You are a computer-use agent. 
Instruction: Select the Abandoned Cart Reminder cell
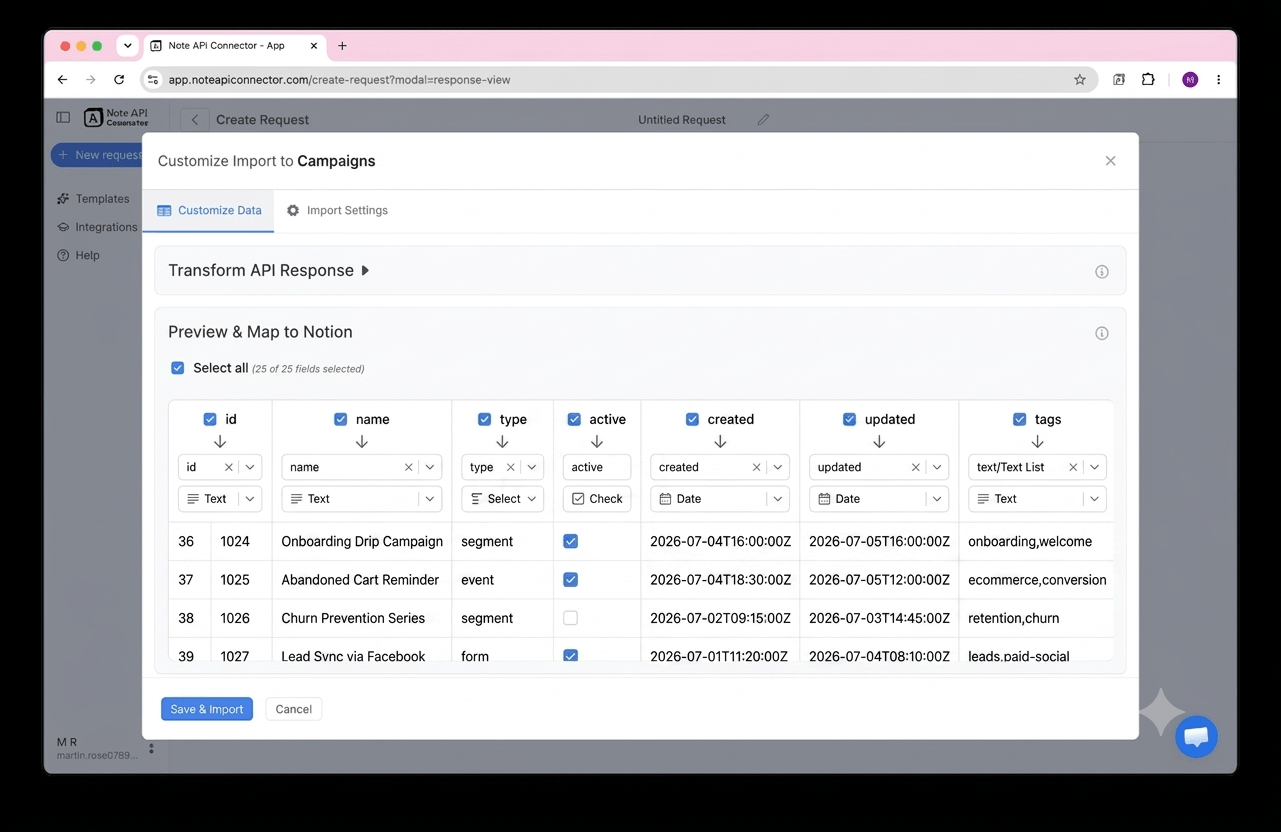point(361,580)
